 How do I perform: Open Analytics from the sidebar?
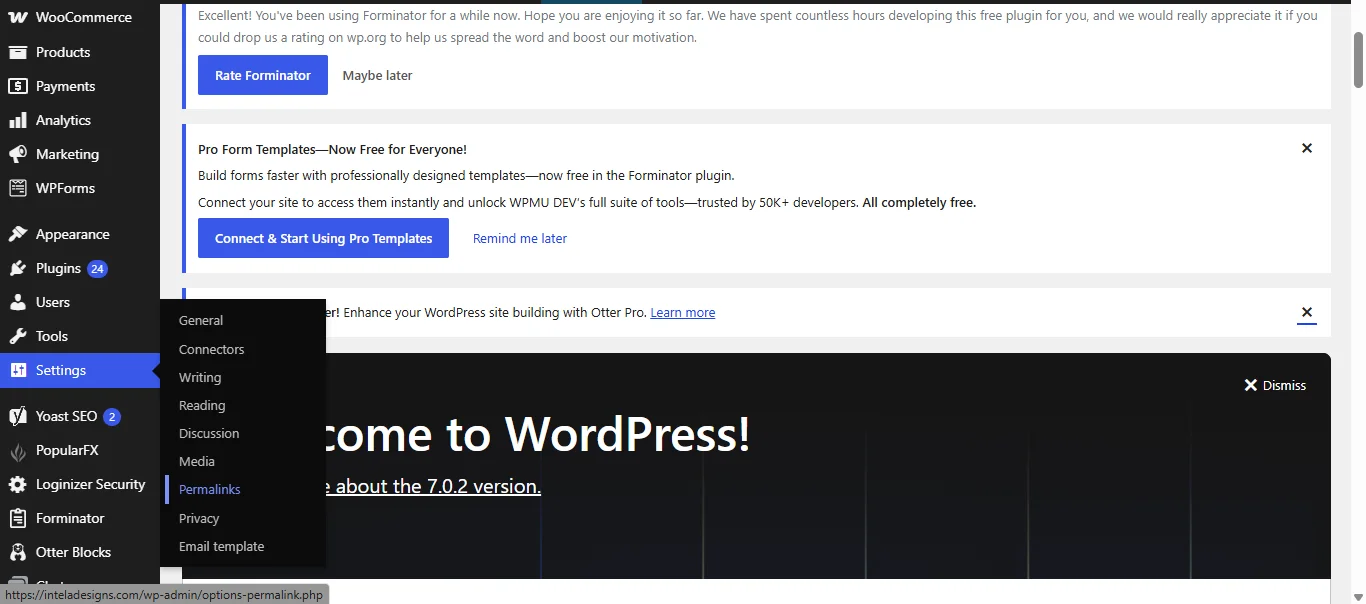point(63,120)
